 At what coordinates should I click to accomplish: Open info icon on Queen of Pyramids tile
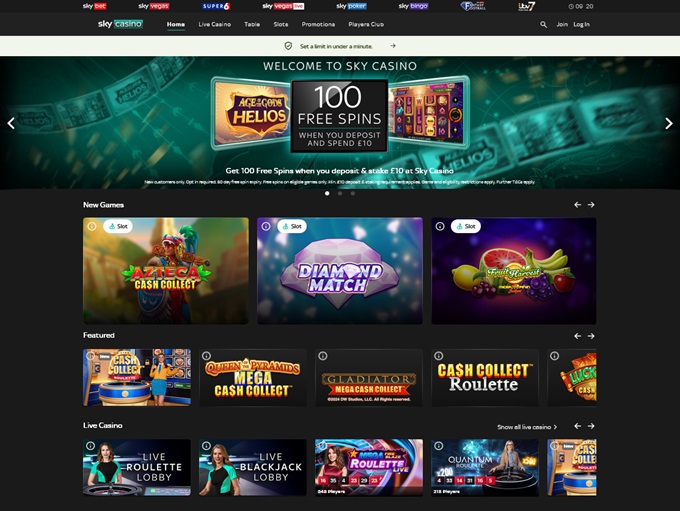[206, 356]
